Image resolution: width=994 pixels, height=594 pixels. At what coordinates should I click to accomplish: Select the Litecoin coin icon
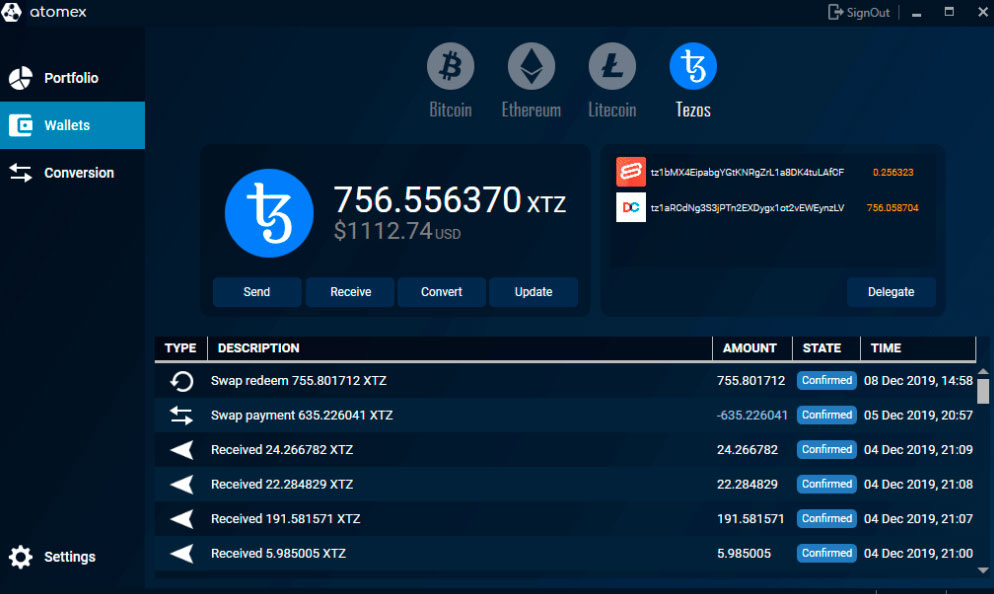(612, 66)
